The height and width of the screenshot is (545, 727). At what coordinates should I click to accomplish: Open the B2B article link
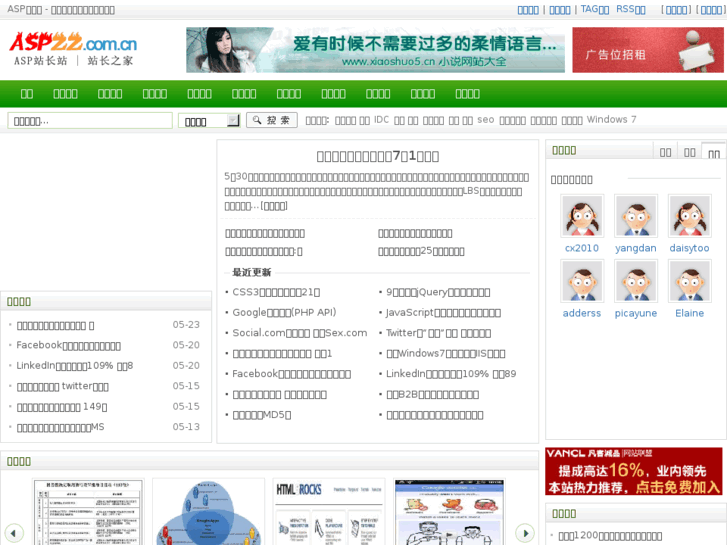[433, 394]
